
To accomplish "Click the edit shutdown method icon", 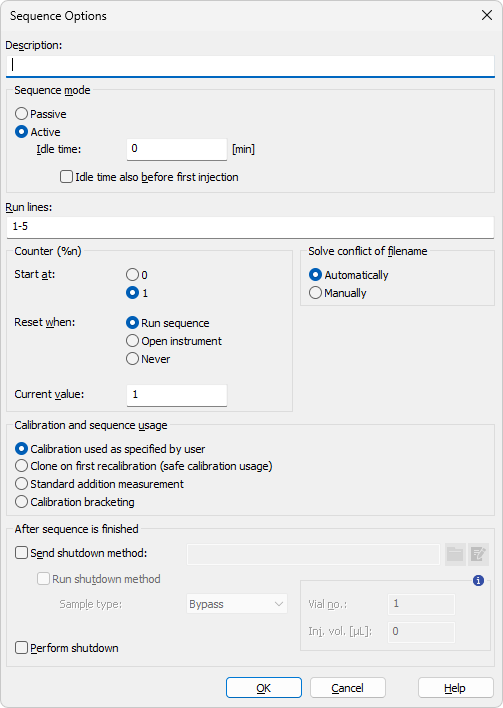I will 478,554.
